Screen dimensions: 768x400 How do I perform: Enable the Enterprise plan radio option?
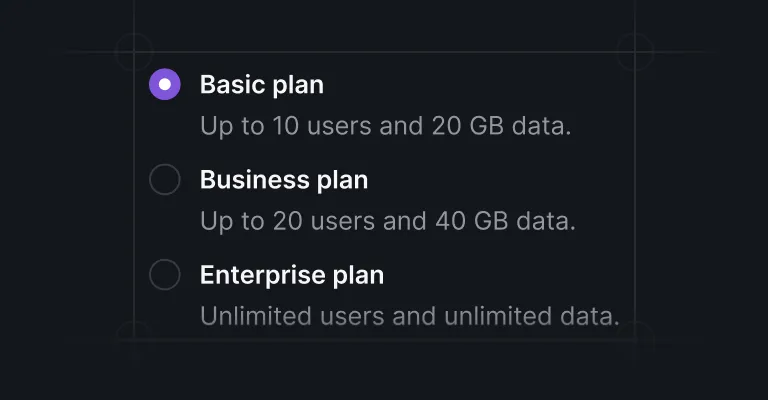coord(165,274)
